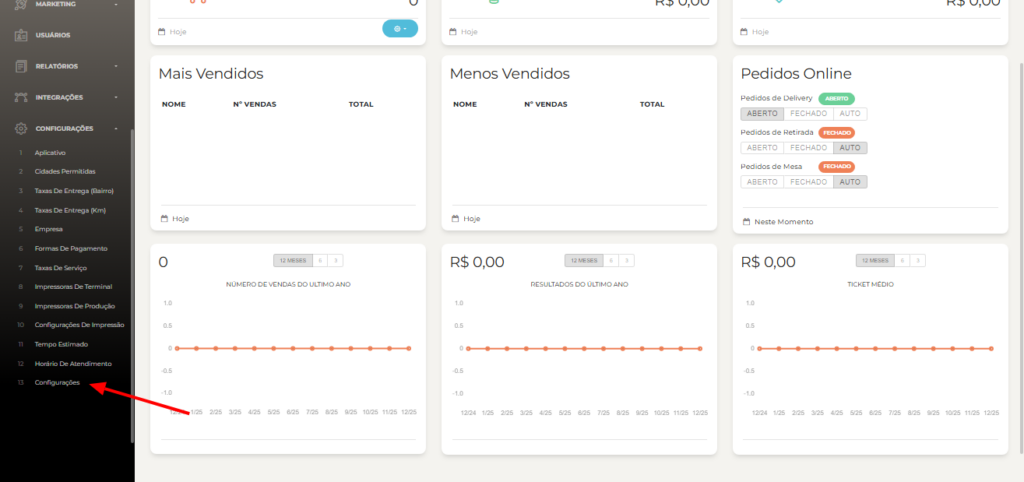The image size is (1024, 482).
Task: Open the Horário De Atendimento menu item
Action: (x=73, y=363)
